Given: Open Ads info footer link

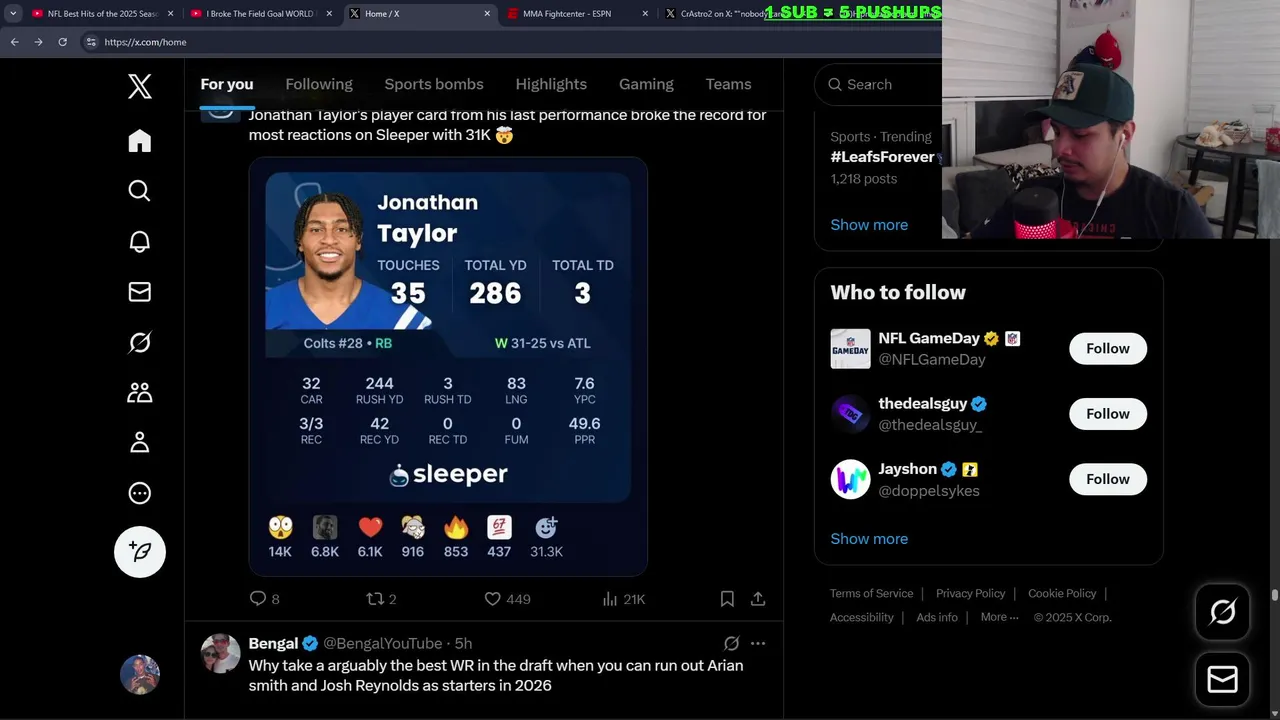Looking at the screenshot, I should (937, 617).
